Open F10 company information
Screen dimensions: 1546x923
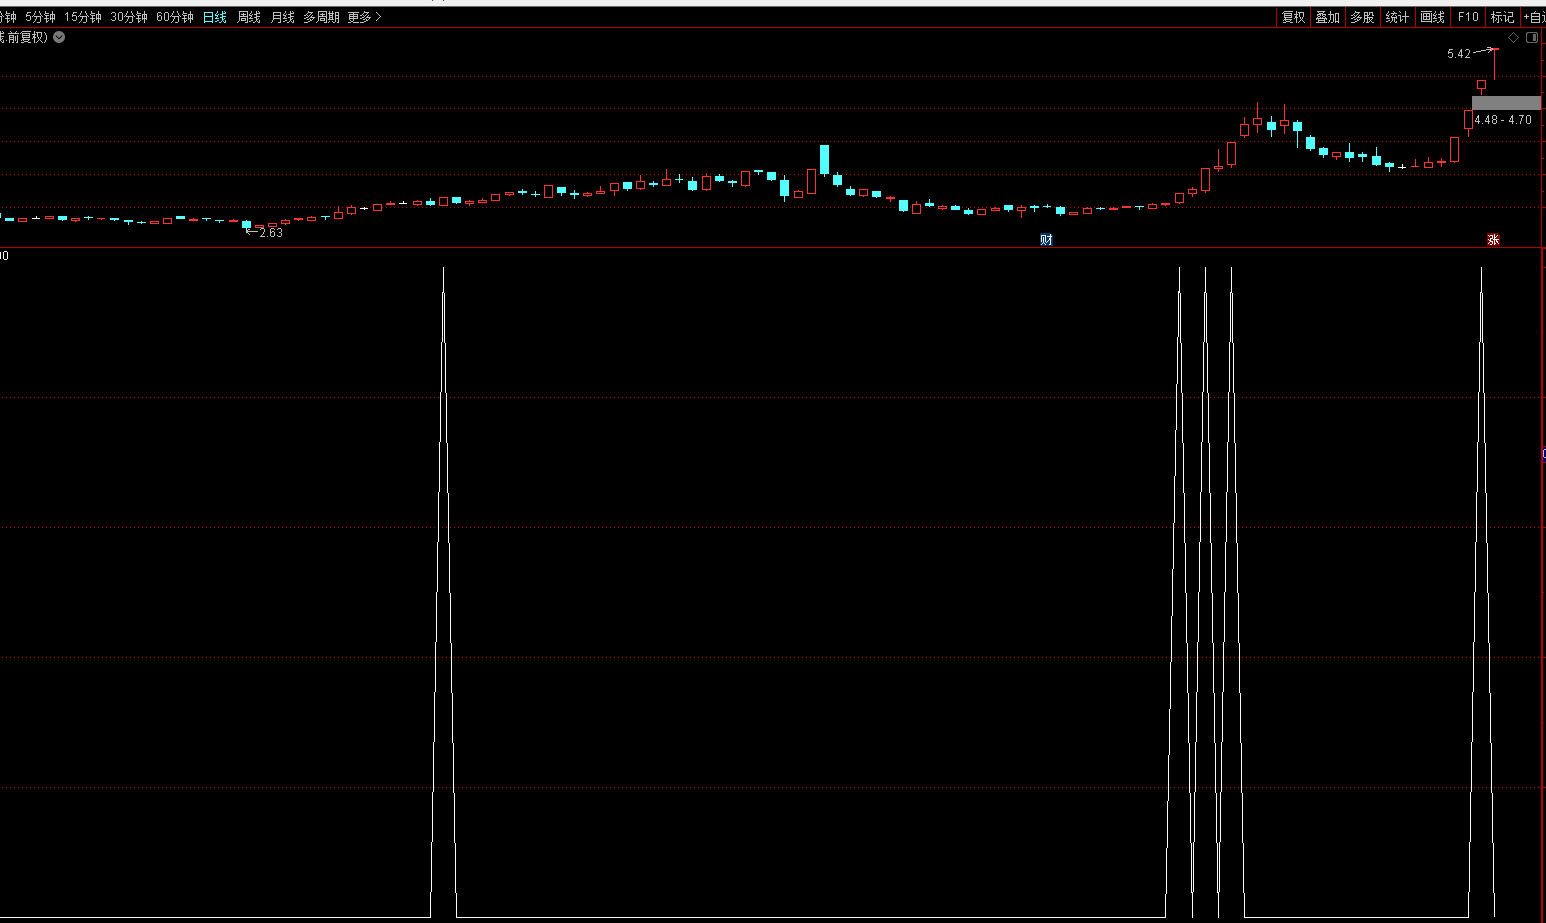(x=1468, y=17)
